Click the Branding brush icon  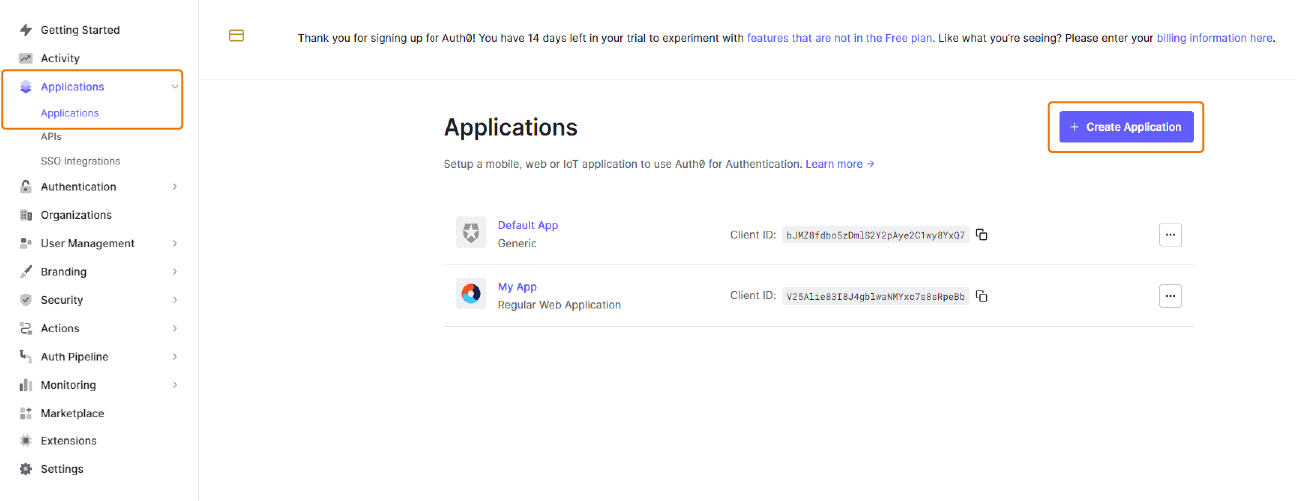point(26,272)
